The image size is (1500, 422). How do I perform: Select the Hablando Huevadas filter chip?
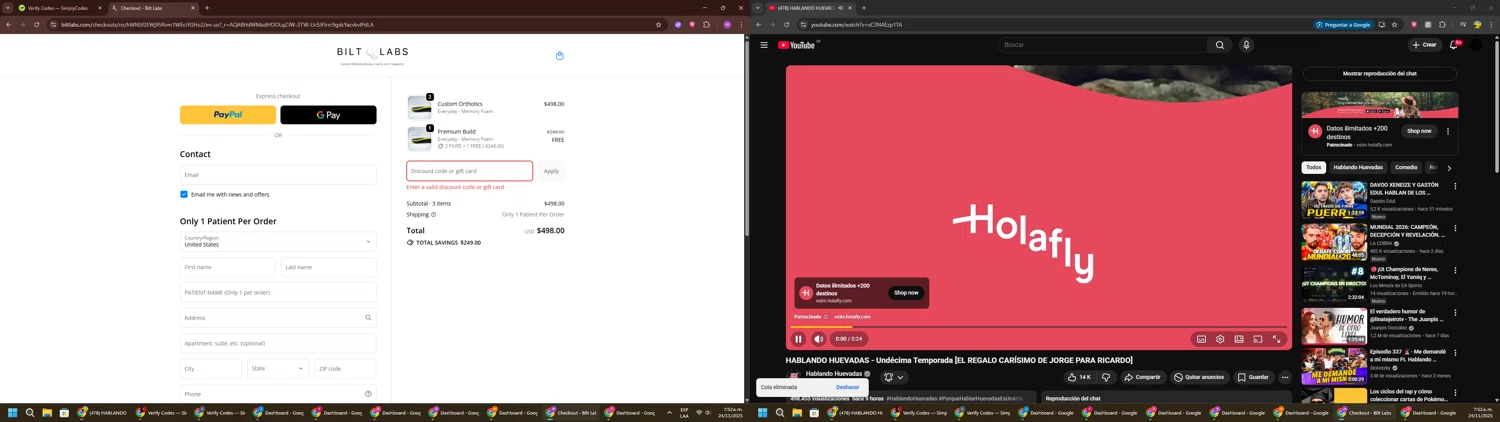coord(1358,167)
